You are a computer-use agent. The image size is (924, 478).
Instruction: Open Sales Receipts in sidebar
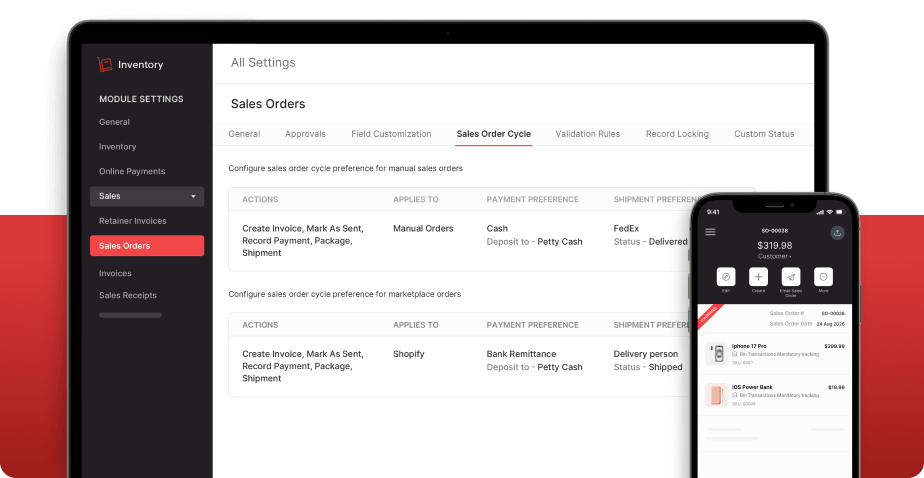128,295
